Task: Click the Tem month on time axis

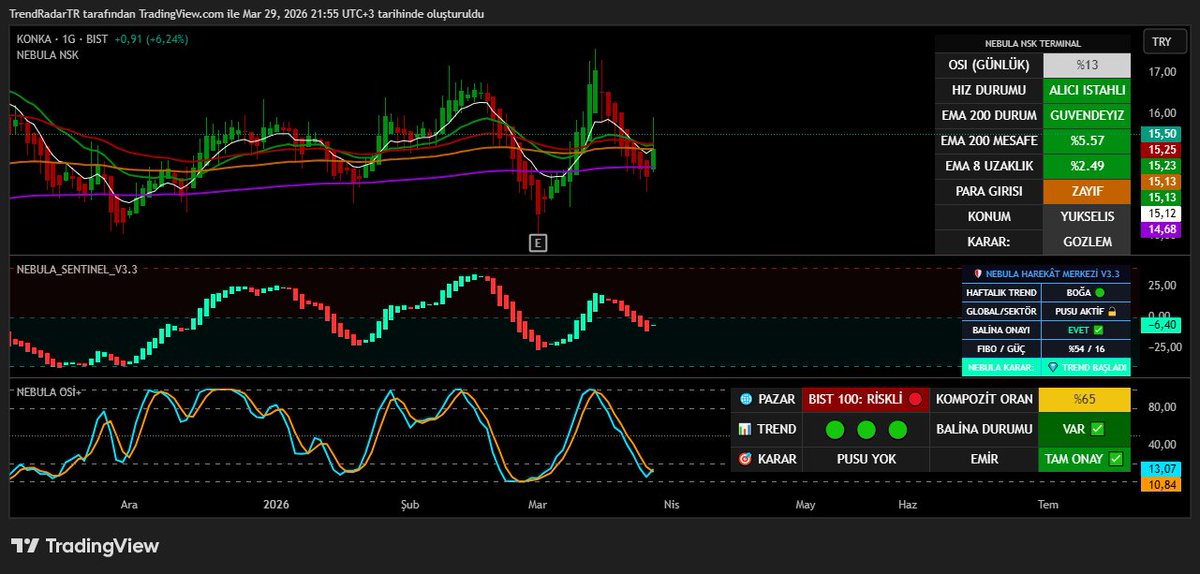Action: click(1047, 505)
